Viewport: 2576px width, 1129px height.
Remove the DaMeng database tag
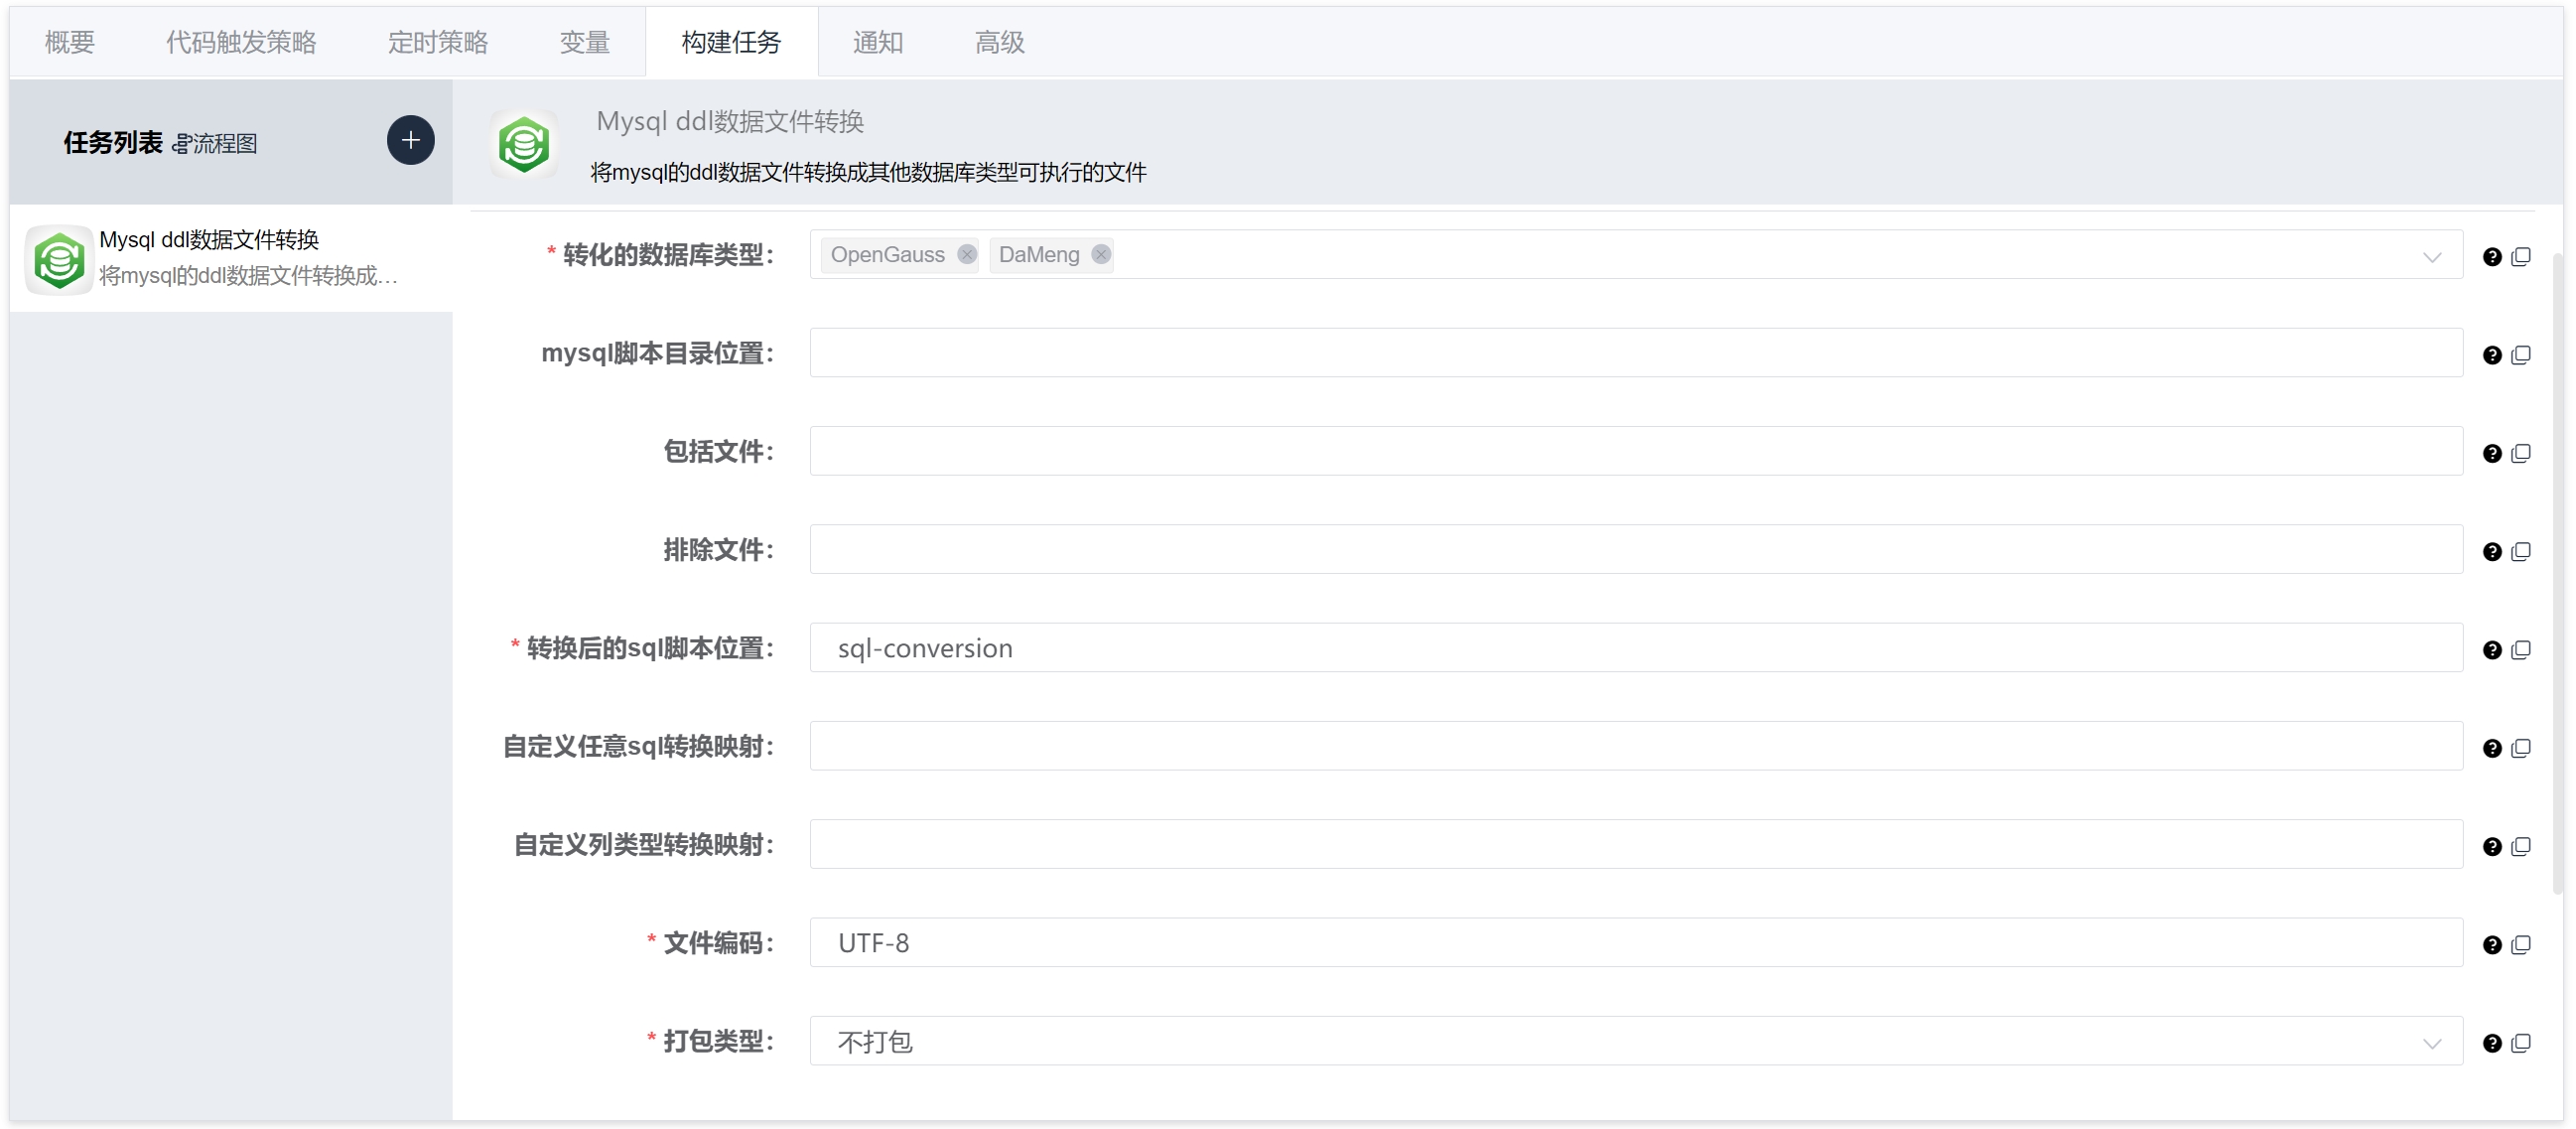(x=1101, y=254)
